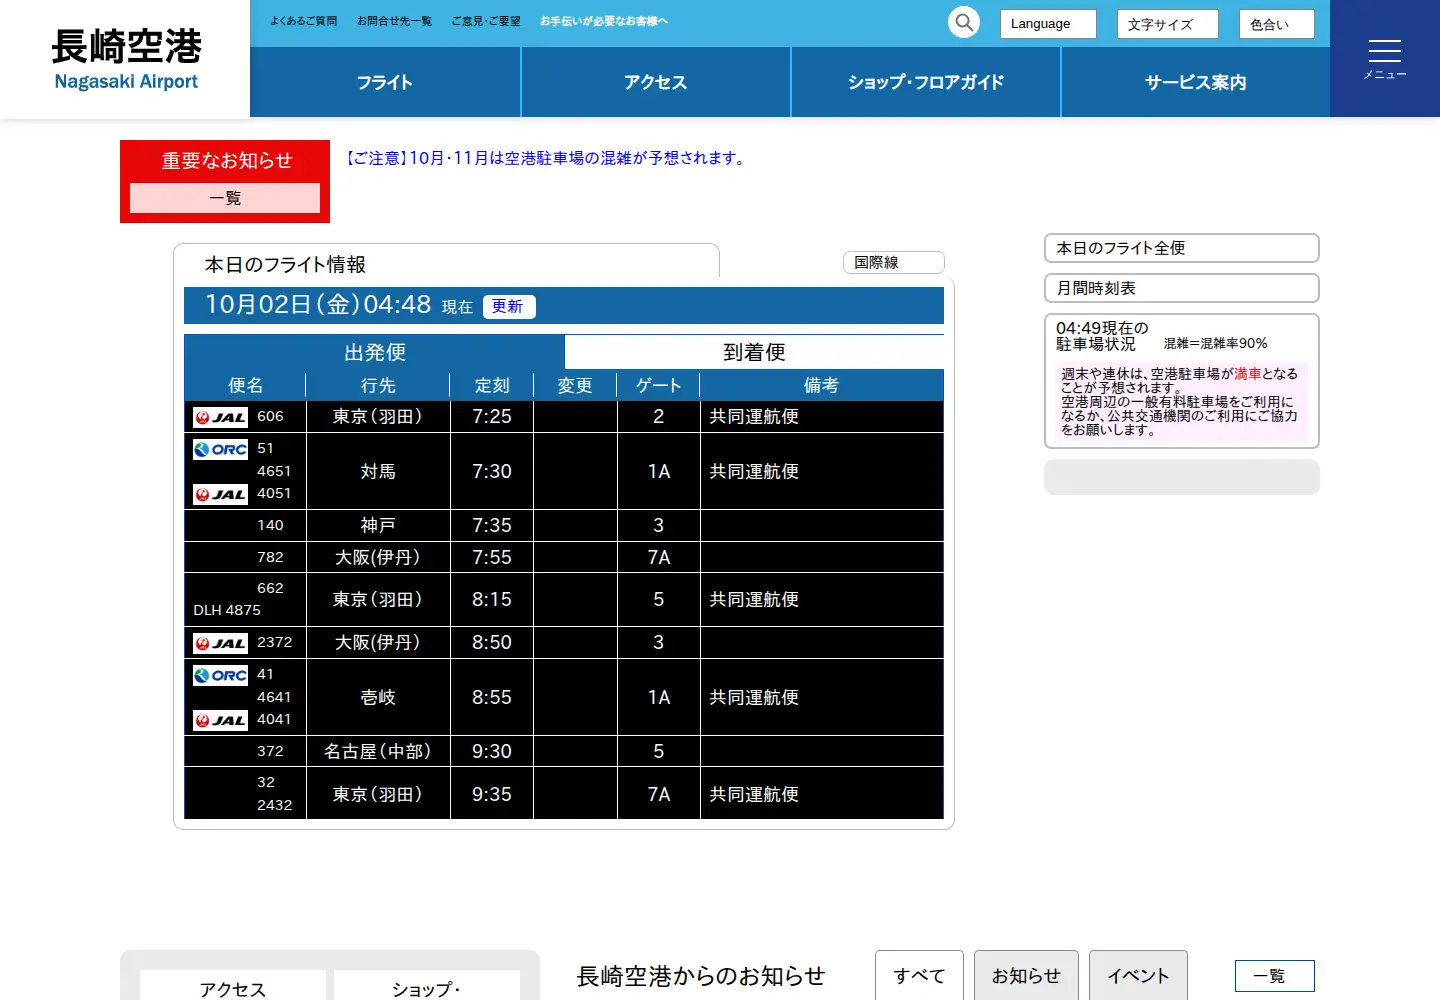1440x1000 pixels.
Task: Open お手伝いが必要なお客様へ link
Action: pyautogui.click(x=604, y=21)
